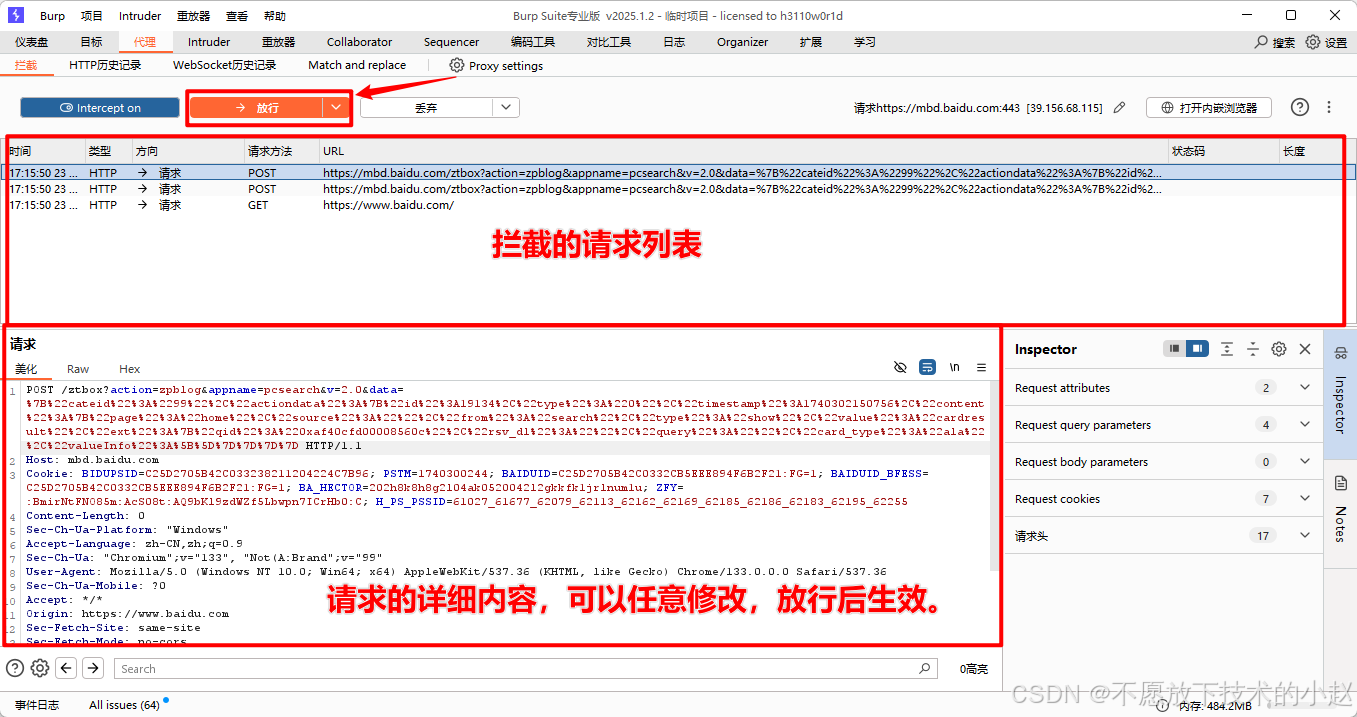Switch to Sequencer tab
Image resolution: width=1357 pixels, height=717 pixels.
(451, 42)
